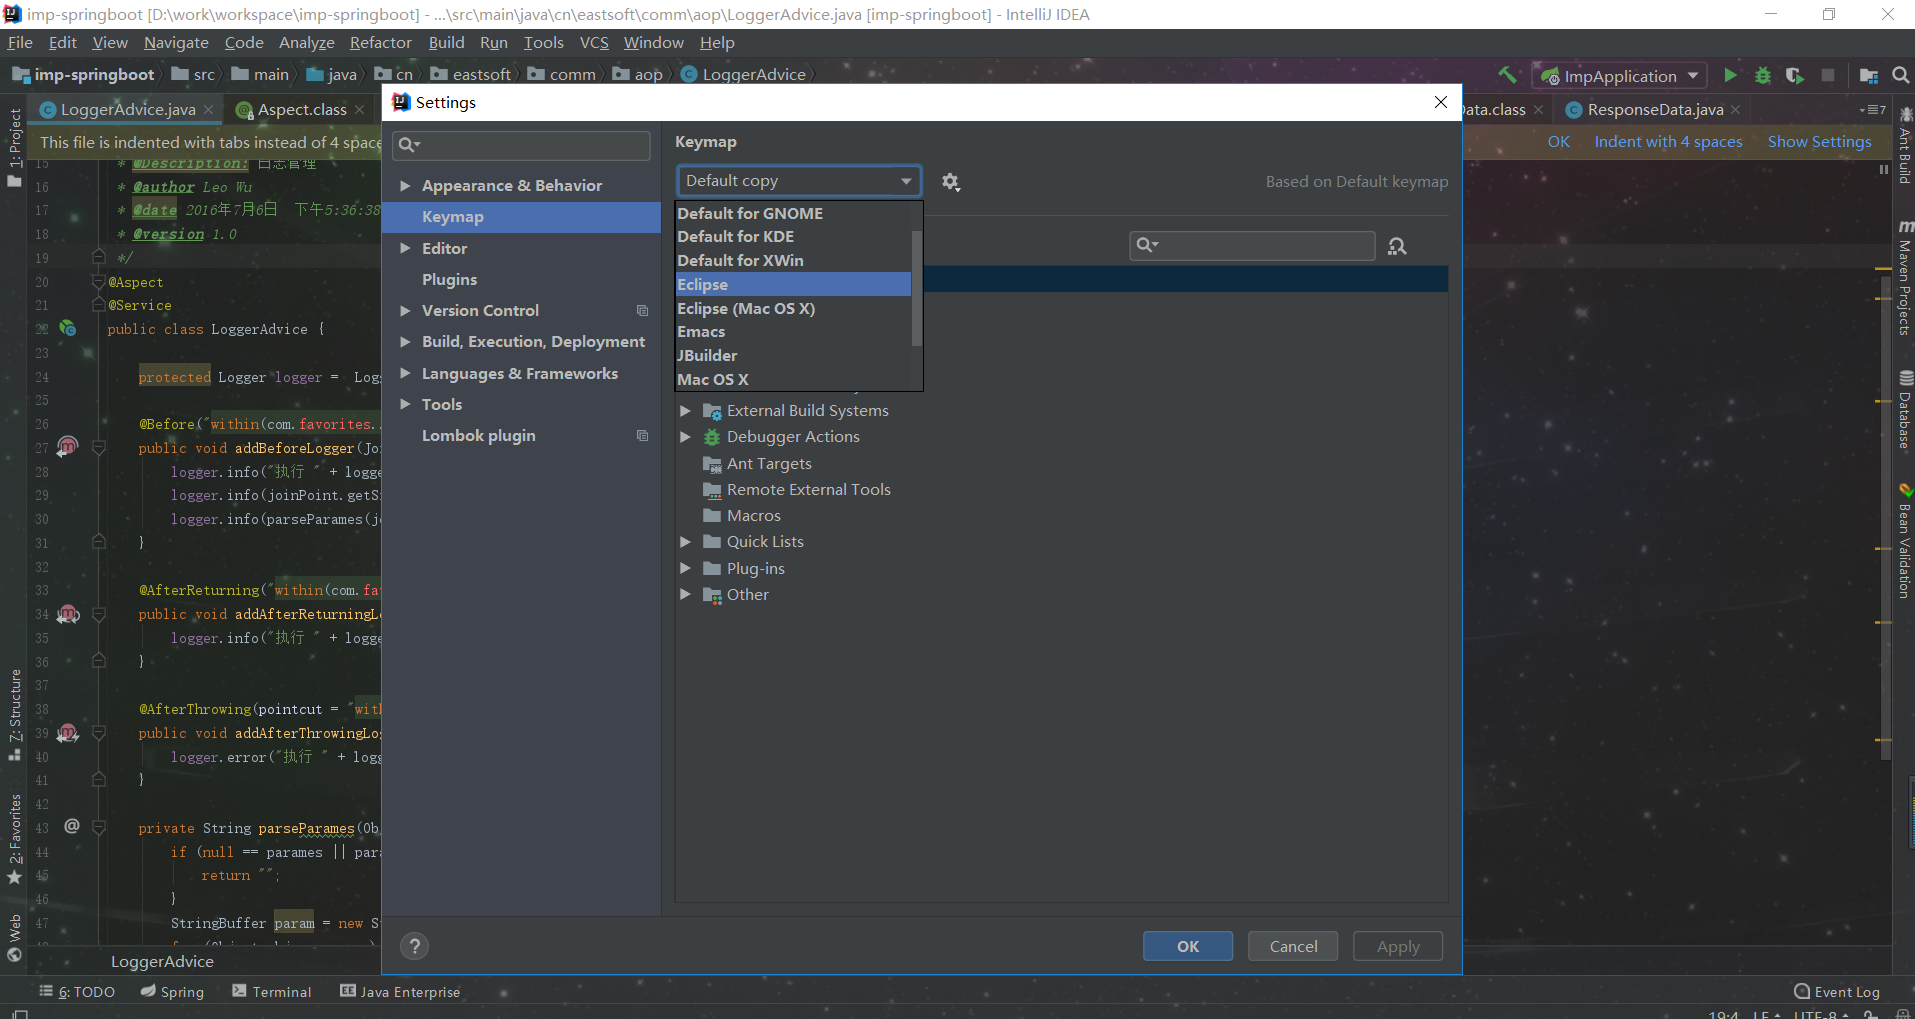Open the Structure tool window

tap(14, 714)
